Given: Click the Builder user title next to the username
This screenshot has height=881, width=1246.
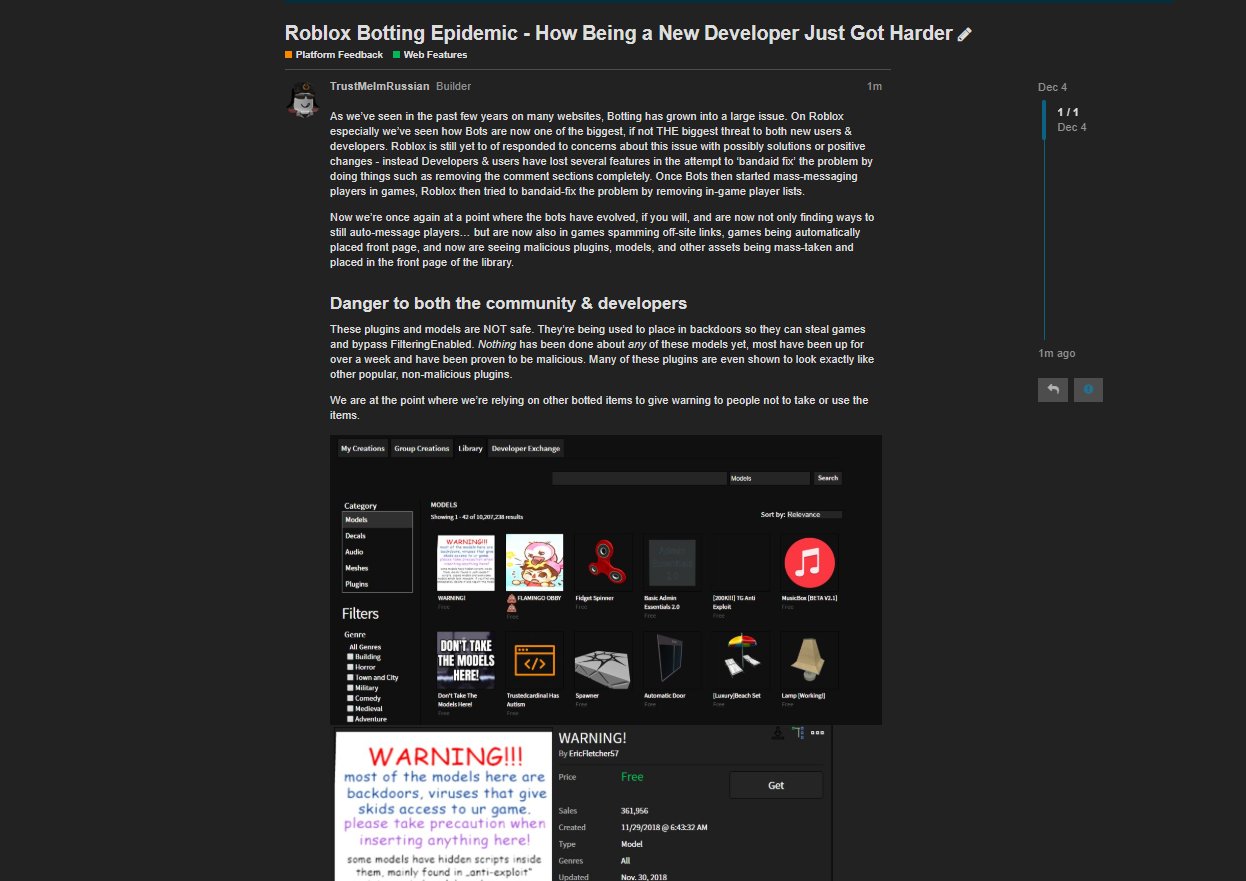Looking at the screenshot, I should pyautogui.click(x=454, y=87).
